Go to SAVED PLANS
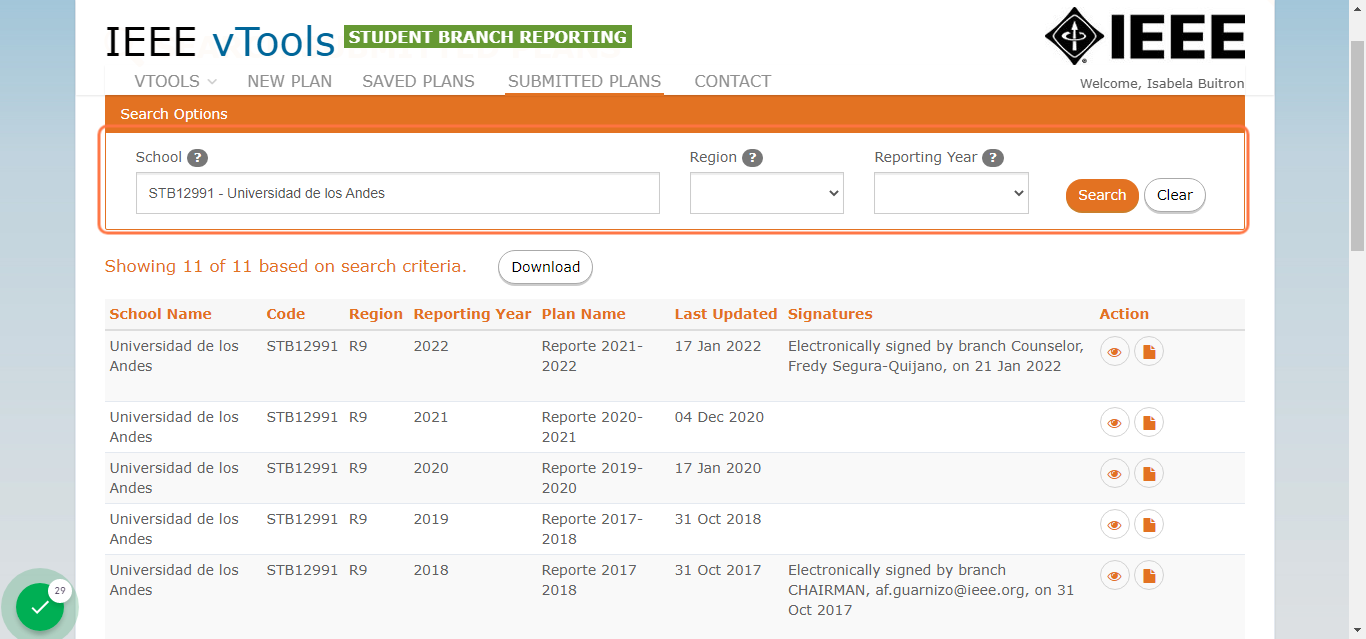Screen dimensions: 1366x639 click(418, 81)
